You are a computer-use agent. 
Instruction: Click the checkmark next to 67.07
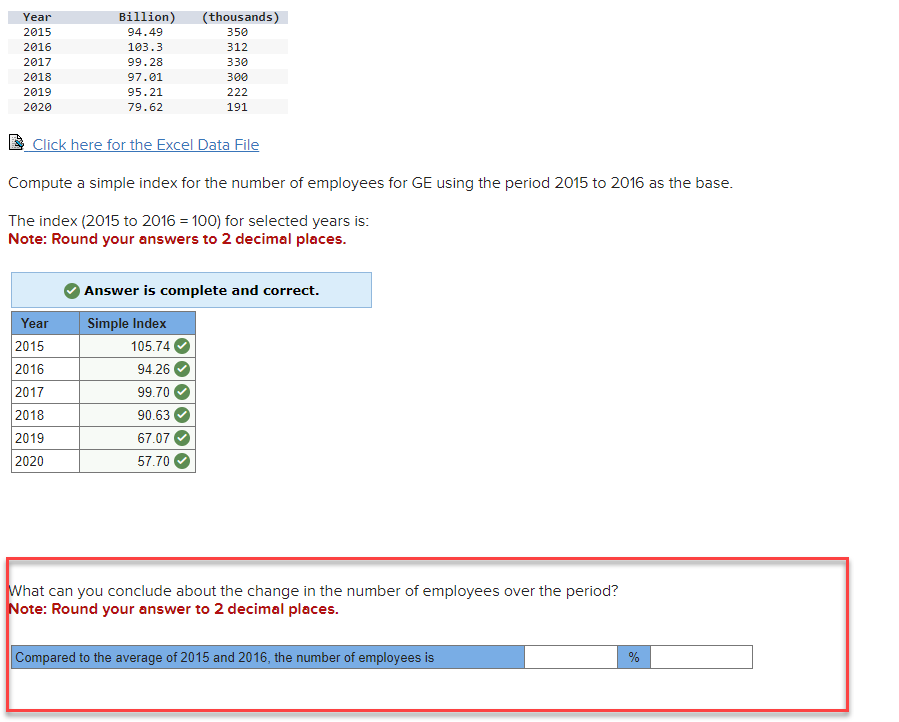(182, 437)
